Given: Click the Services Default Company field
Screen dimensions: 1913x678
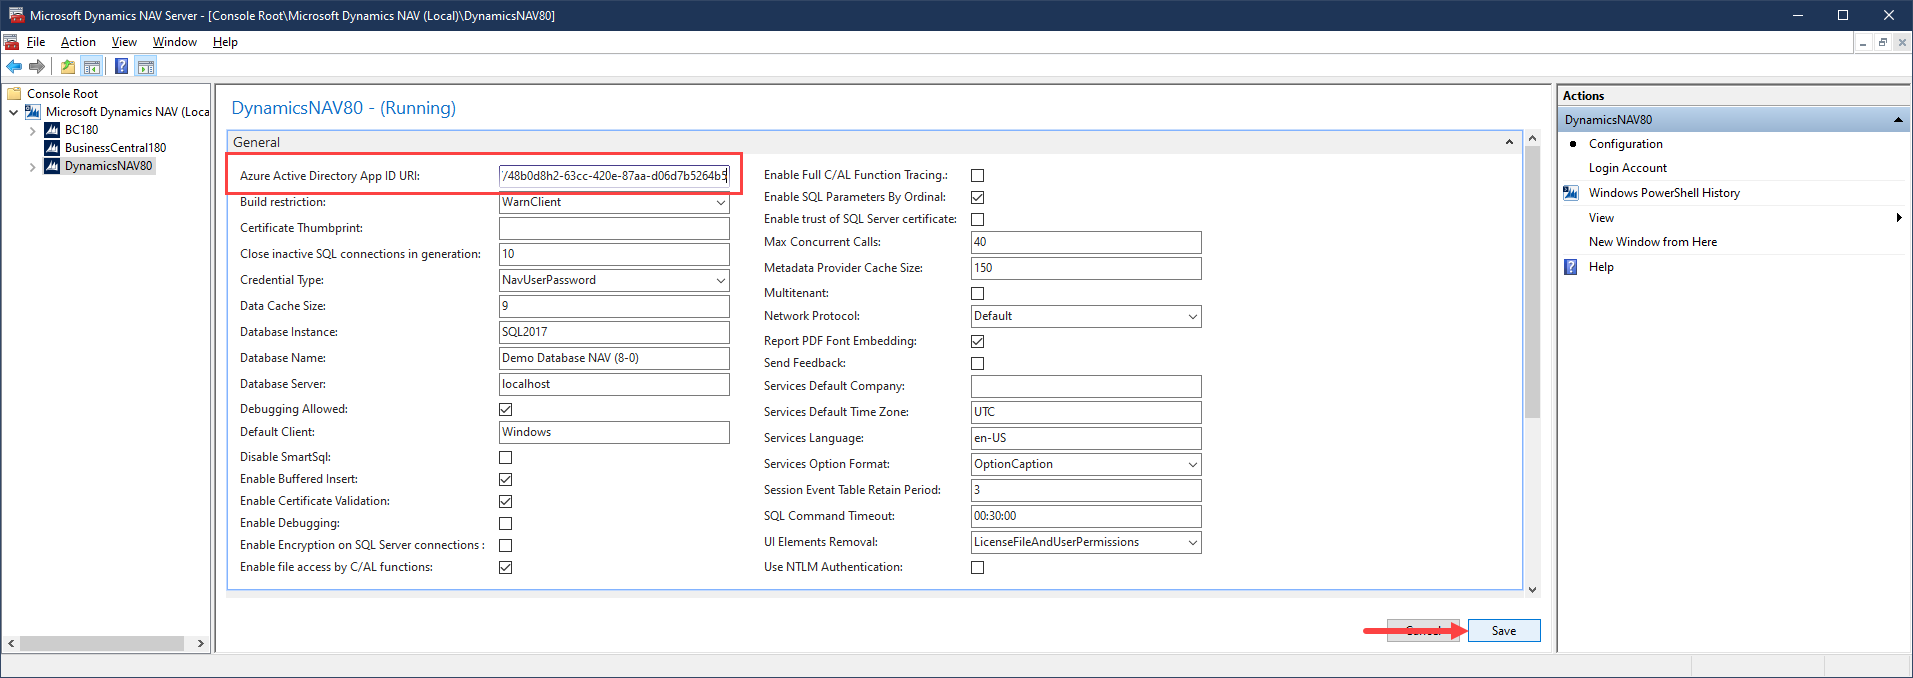Looking at the screenshot, I should [1086, 387].
